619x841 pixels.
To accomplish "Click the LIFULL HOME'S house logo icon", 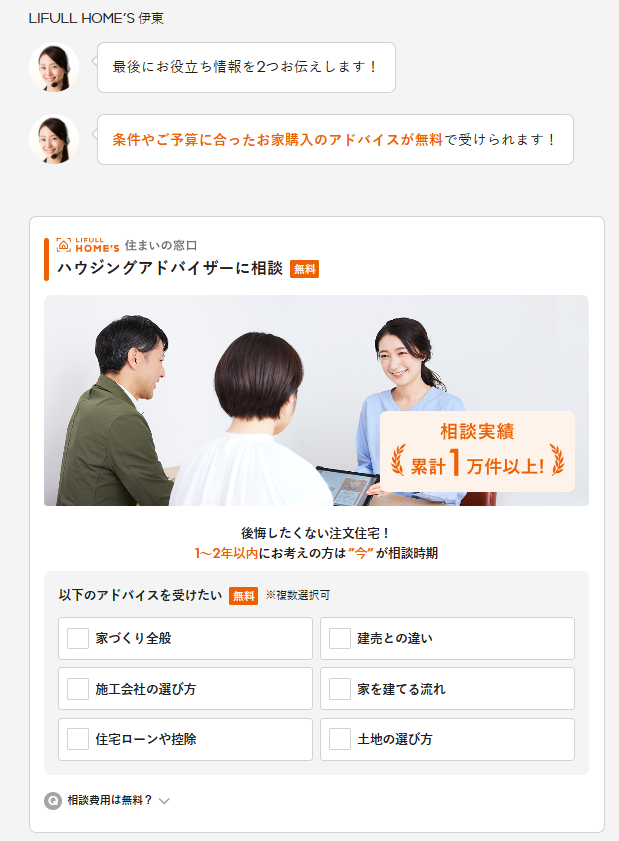I will pyautogui.click(x=63, y=245).
